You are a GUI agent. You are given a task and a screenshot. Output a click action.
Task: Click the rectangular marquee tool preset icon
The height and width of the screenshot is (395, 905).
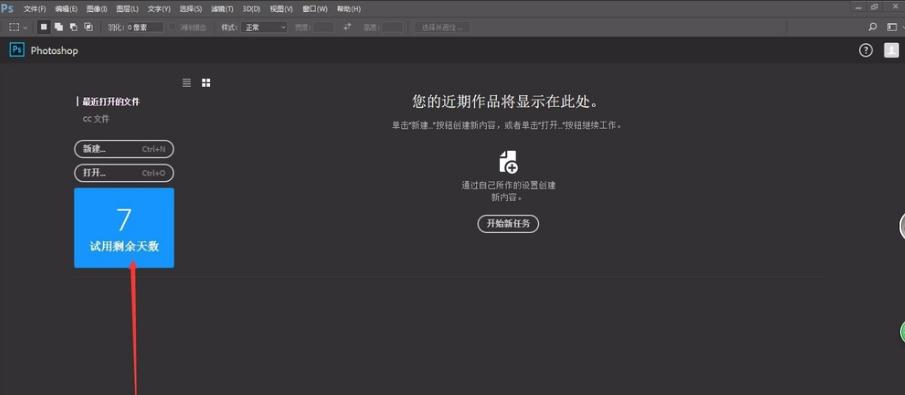14,27
